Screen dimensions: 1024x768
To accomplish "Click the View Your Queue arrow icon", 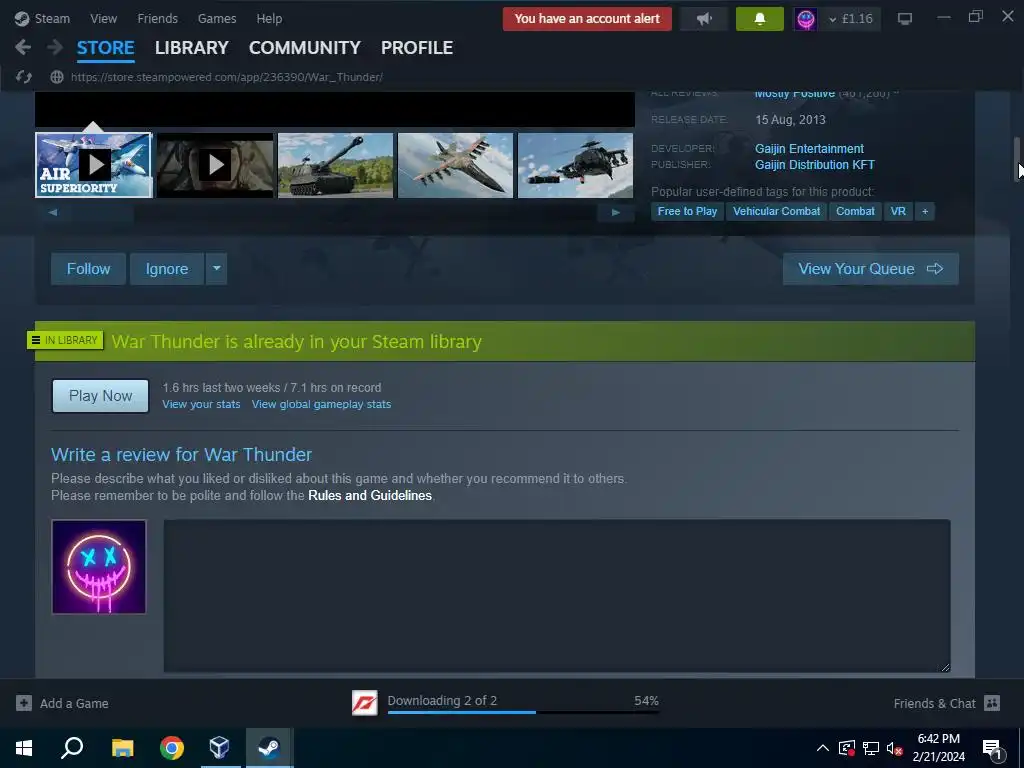I will click(x=935, y=268).
